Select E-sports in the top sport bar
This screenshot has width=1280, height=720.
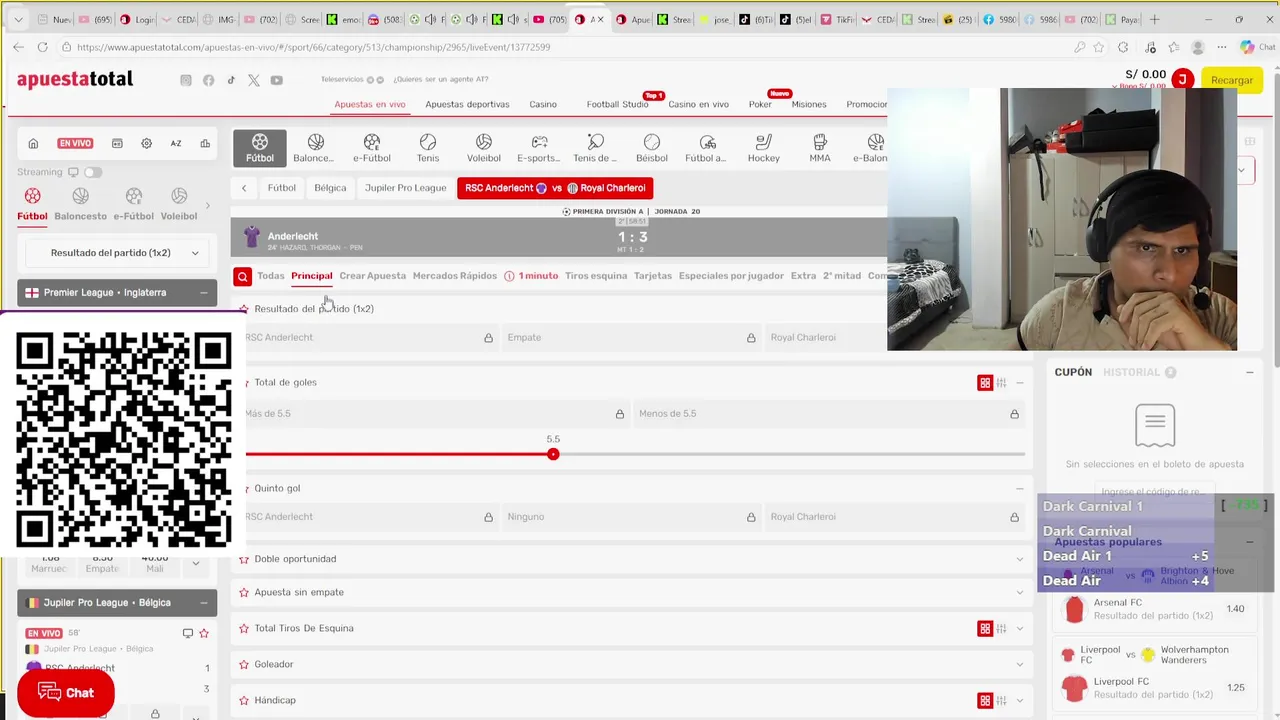pyautogui.click(x=539, y=148)
